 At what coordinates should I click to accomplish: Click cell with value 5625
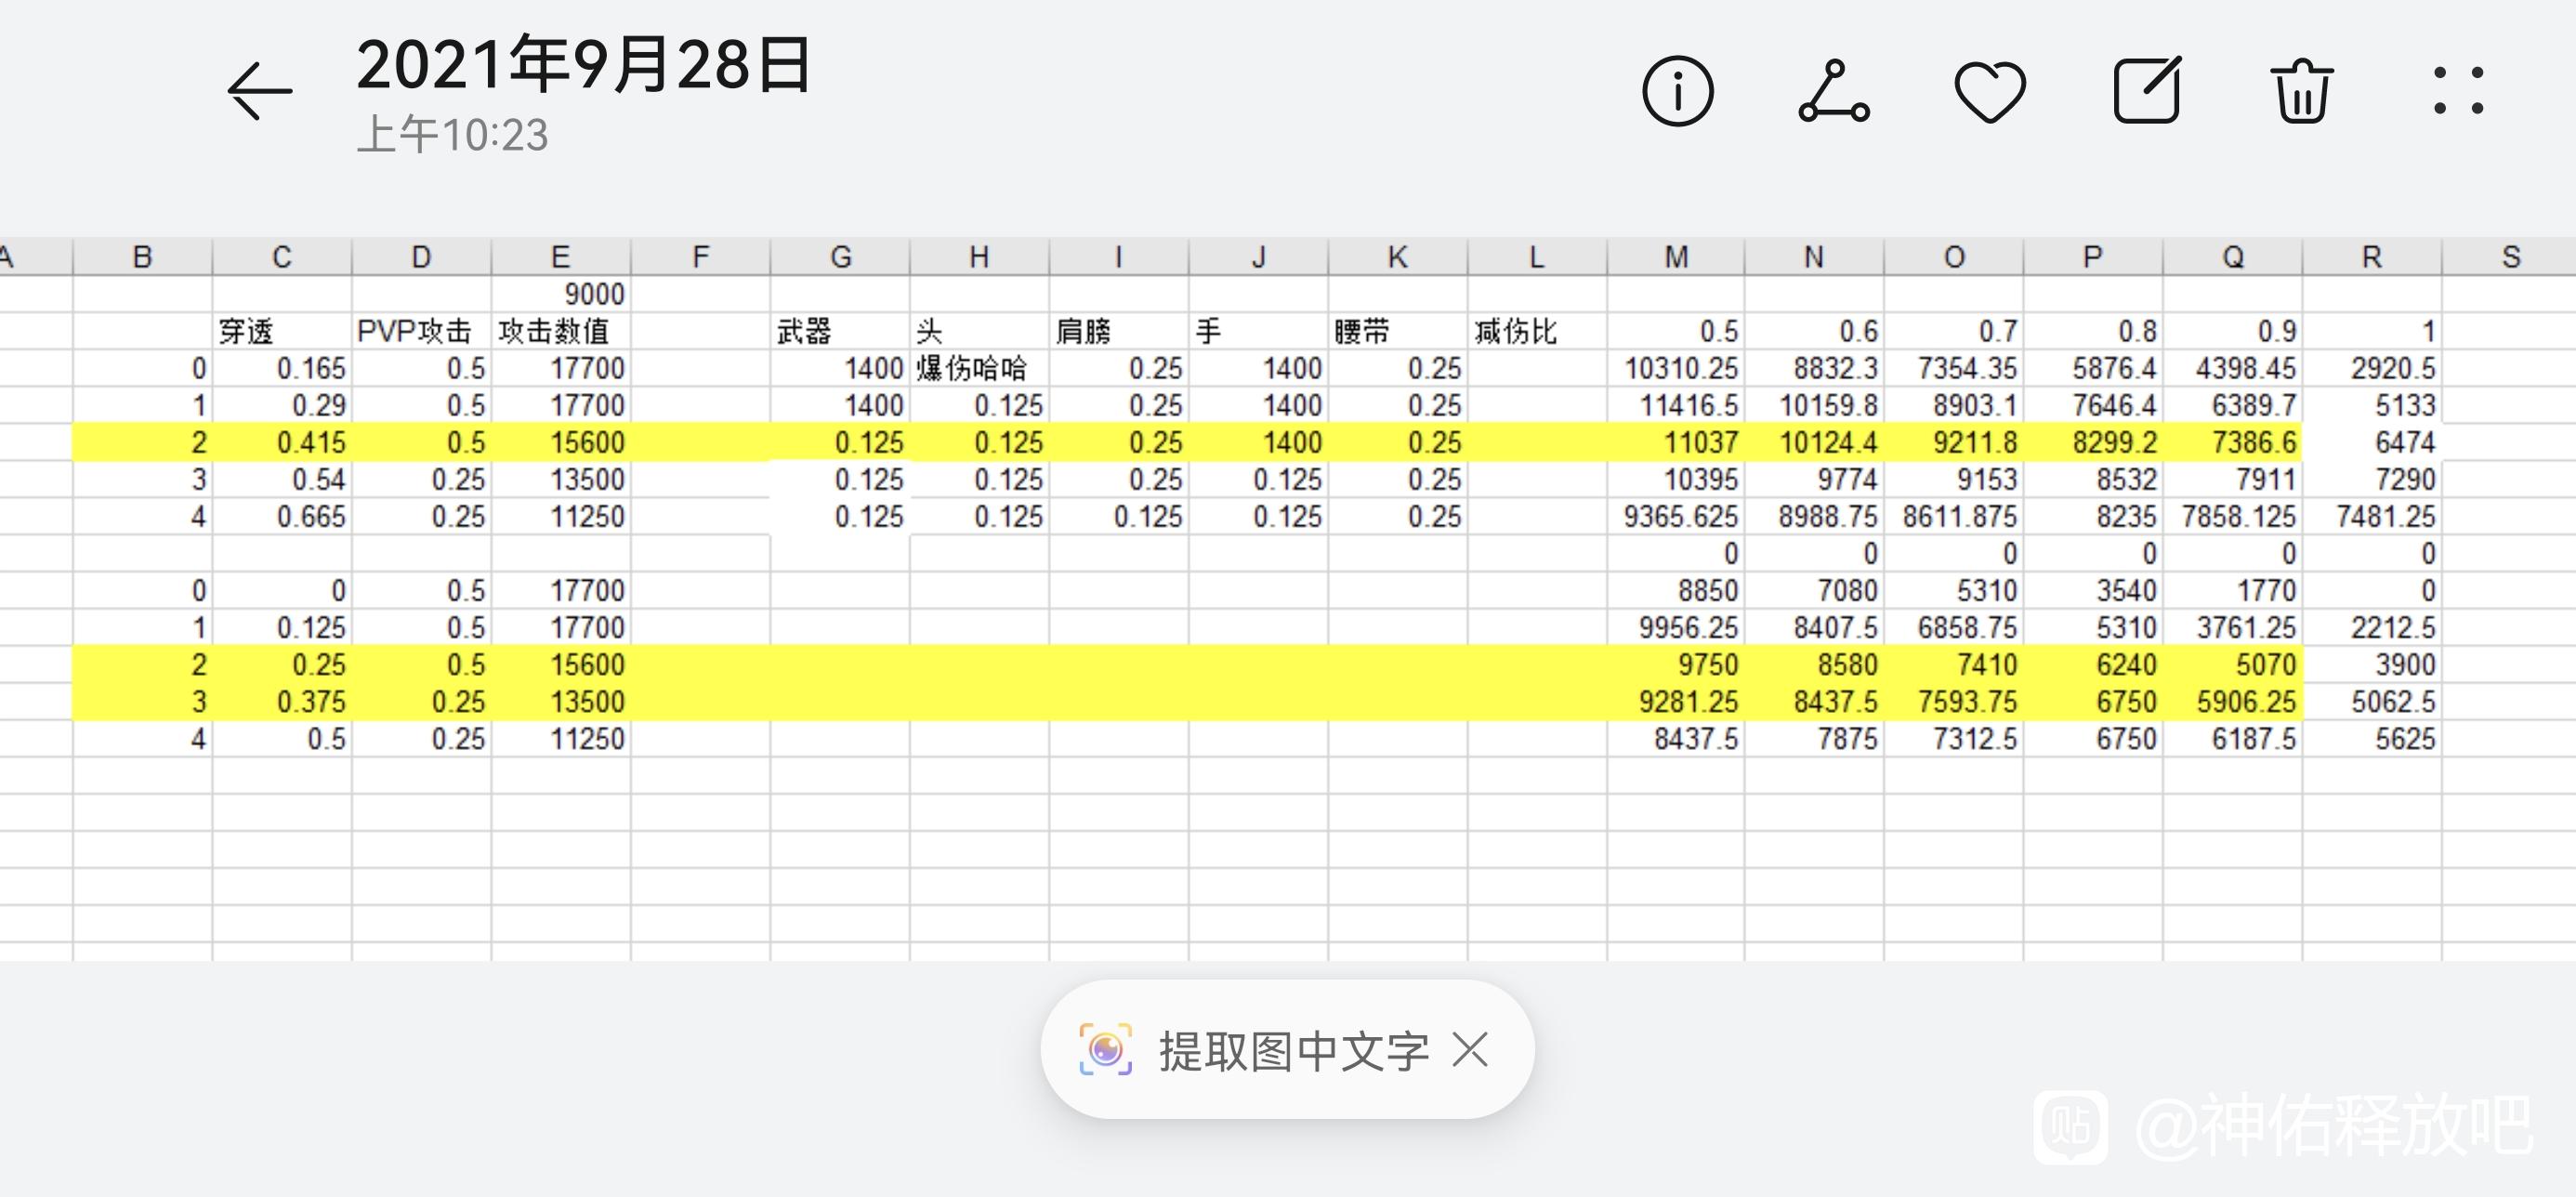click(x=2372, y=738)
